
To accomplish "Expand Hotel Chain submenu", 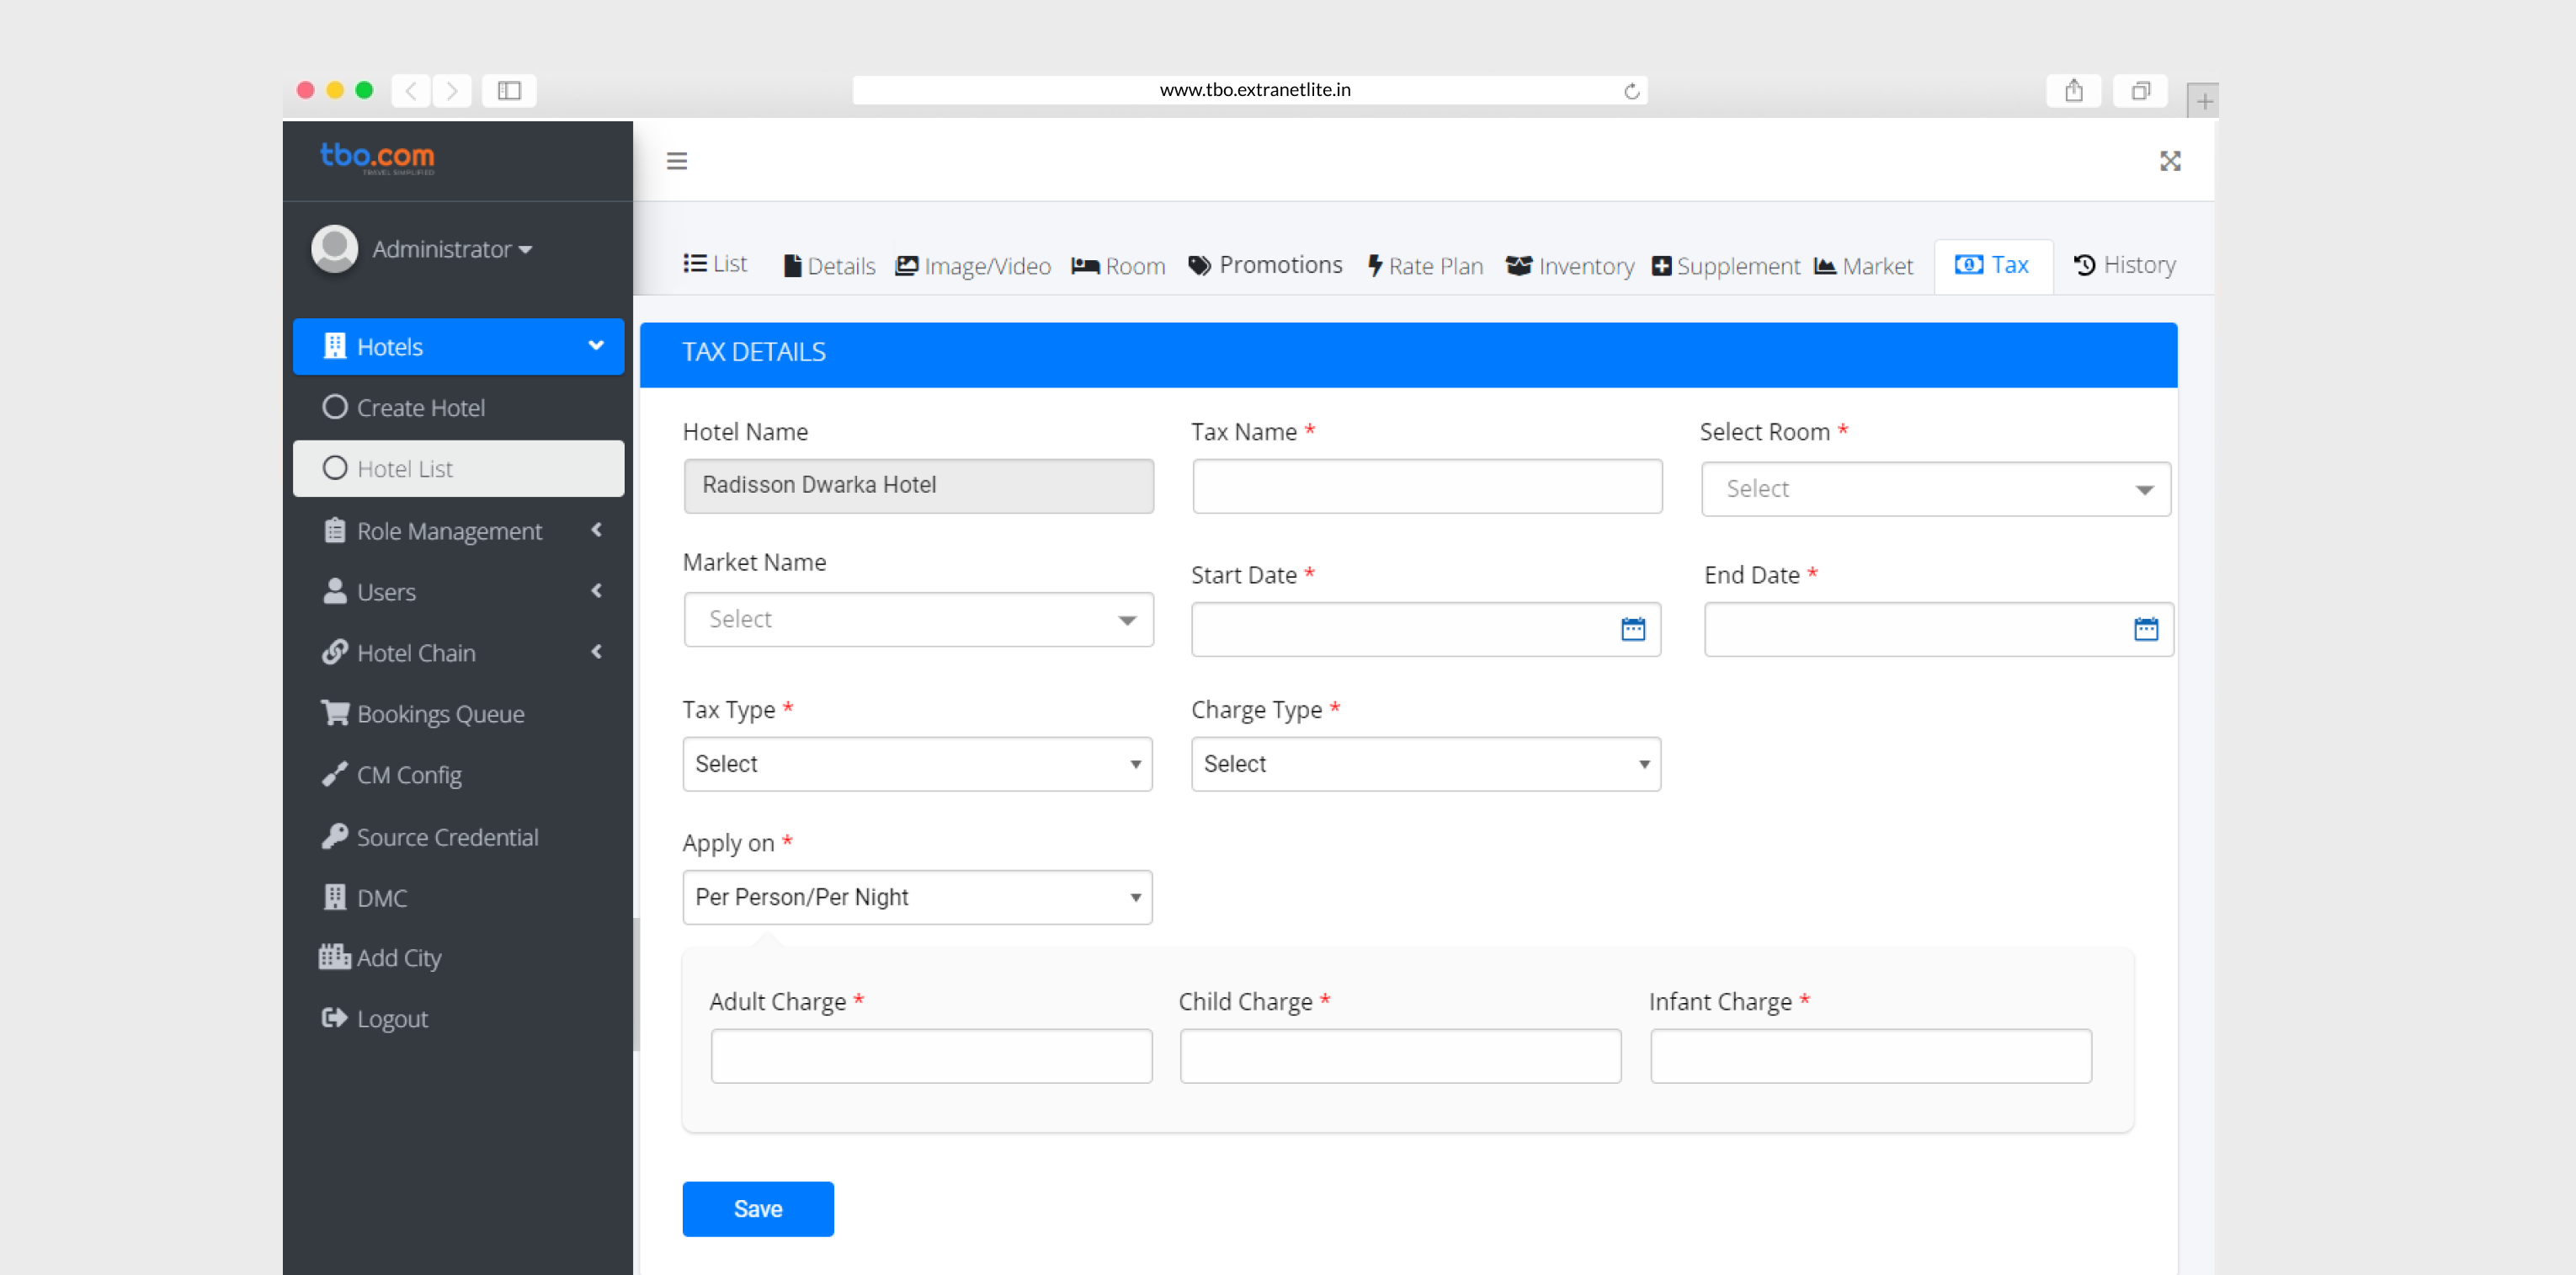I will 458,652.
